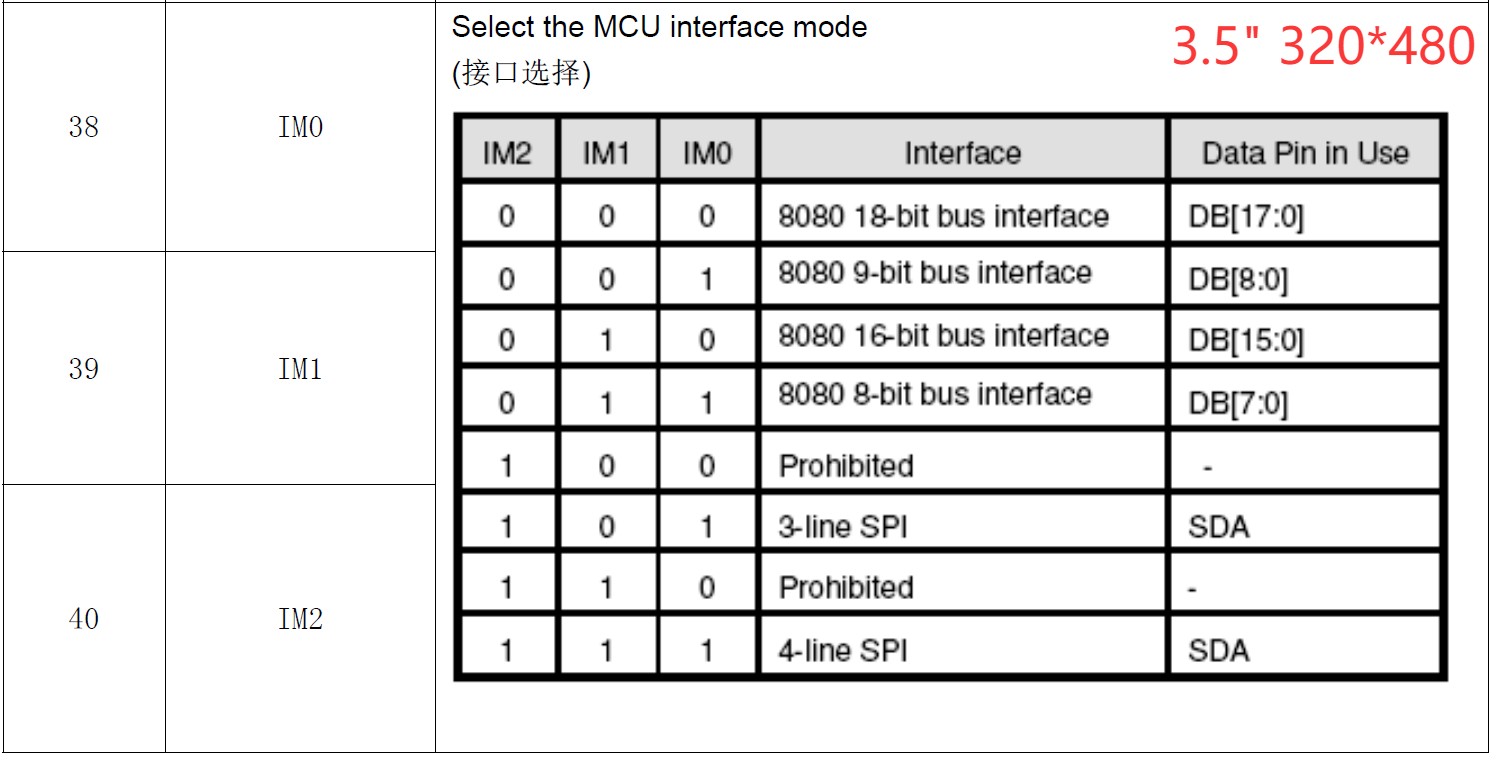Select the IM0 pin name beside pin 38
Screen dimensions: 1499x762
tap(300, 127)
